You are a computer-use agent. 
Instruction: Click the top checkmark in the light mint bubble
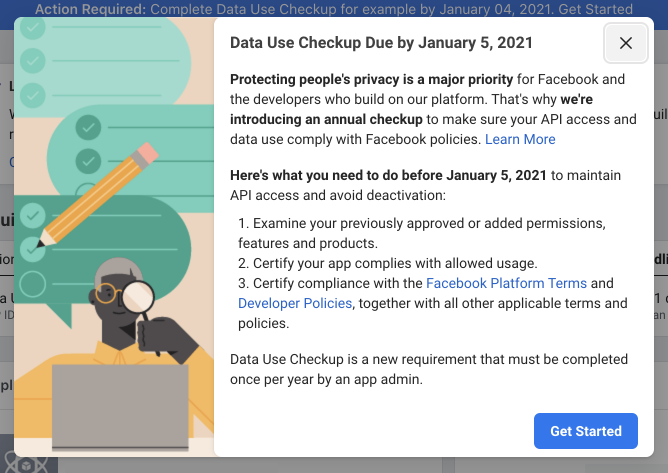pyautogui.click(x=33, y=28)
